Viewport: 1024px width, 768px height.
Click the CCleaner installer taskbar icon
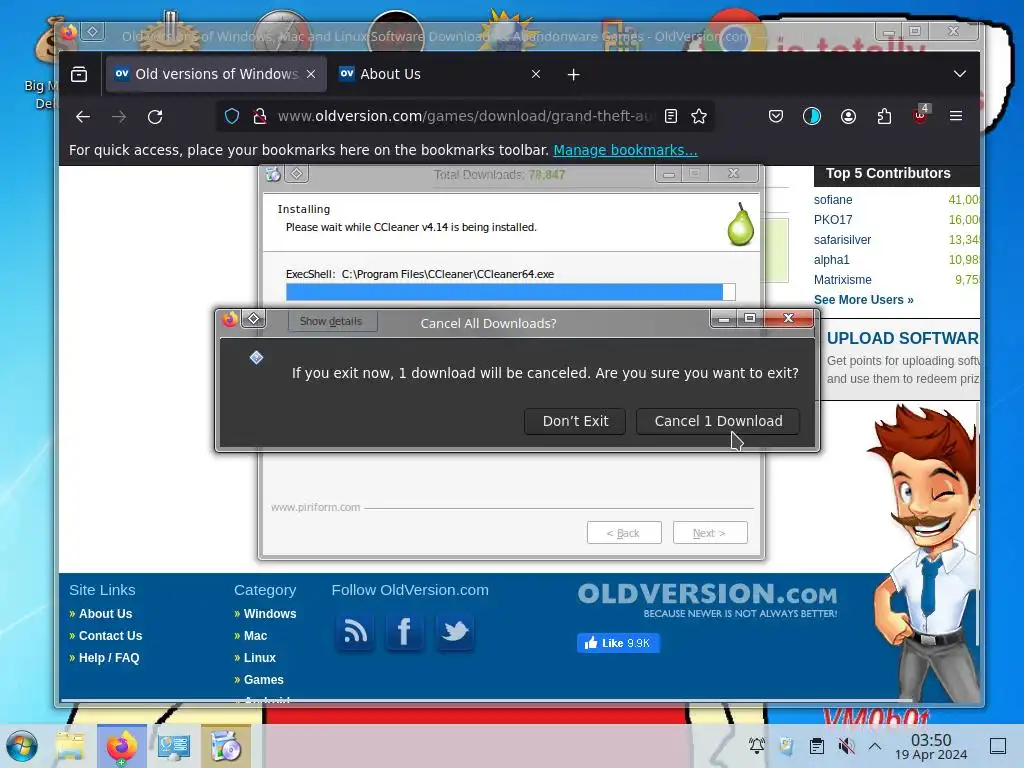[226, 746]
